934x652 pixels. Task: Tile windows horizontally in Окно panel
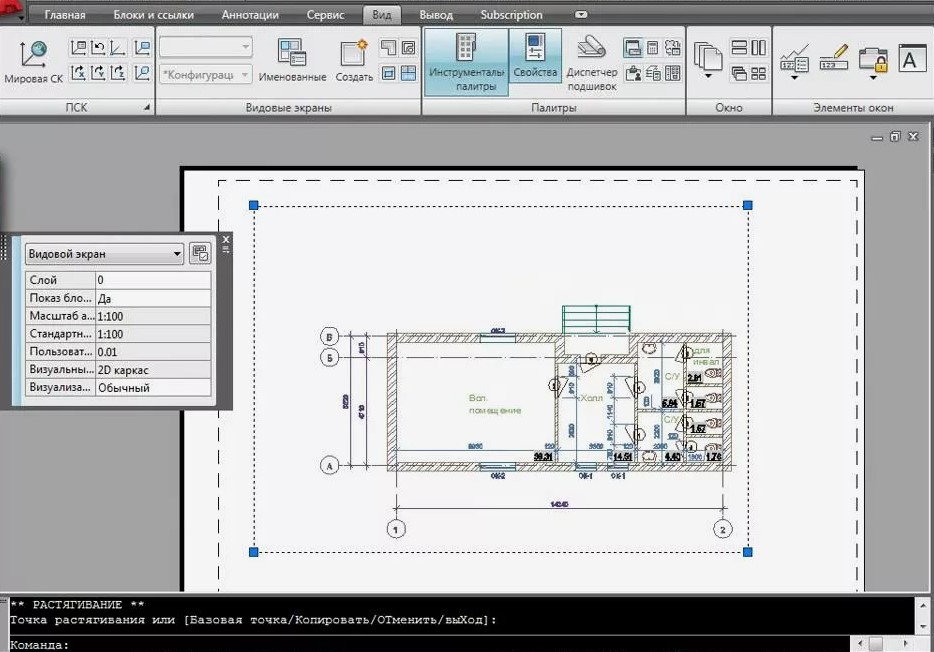[739, 48]
